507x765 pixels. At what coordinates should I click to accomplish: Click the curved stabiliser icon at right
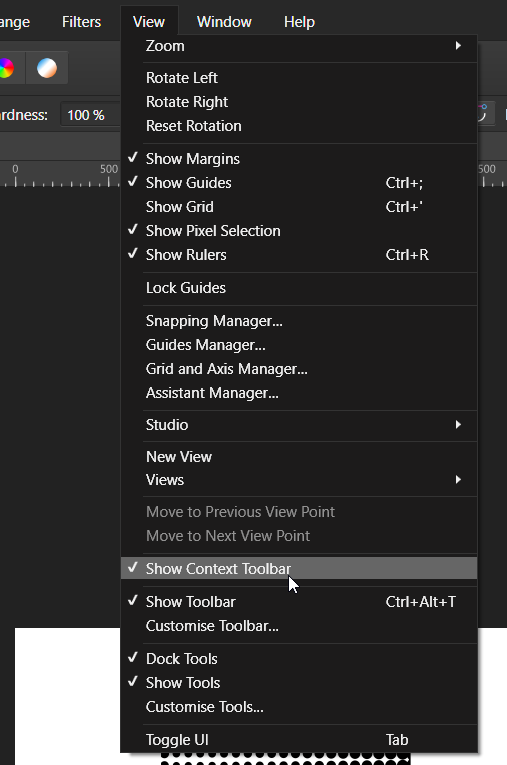point(482,113)
